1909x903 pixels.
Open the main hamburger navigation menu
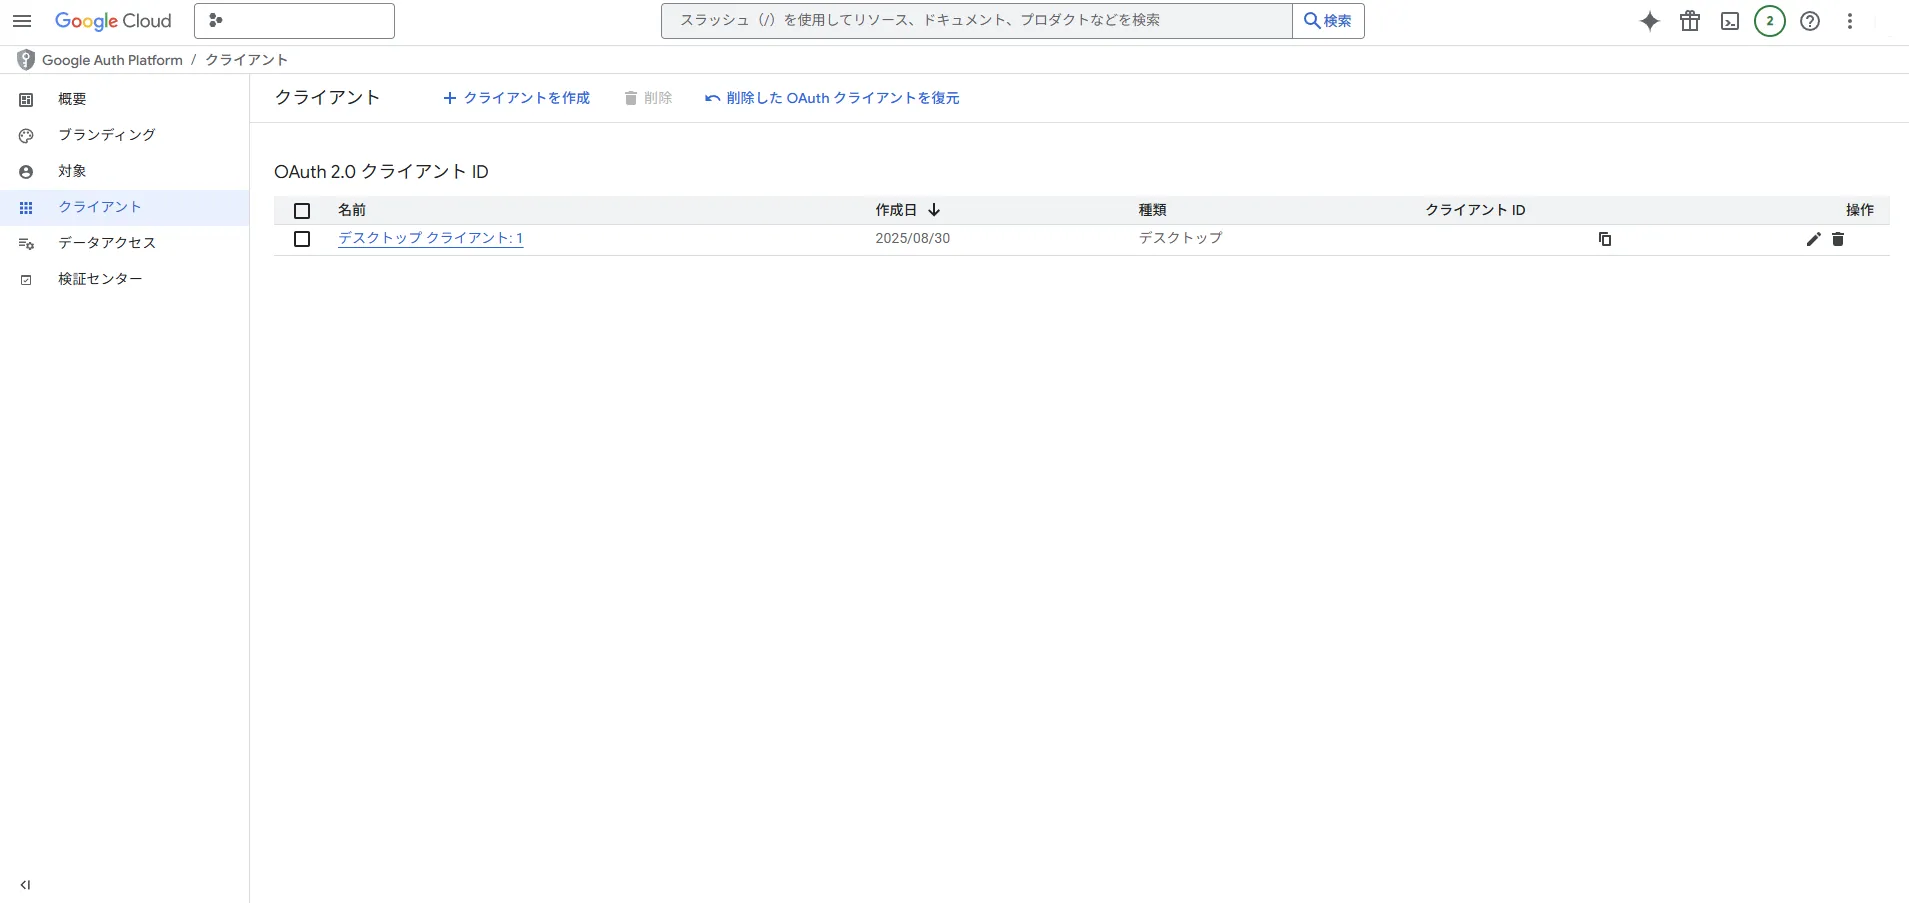click(x=22, y=21)
